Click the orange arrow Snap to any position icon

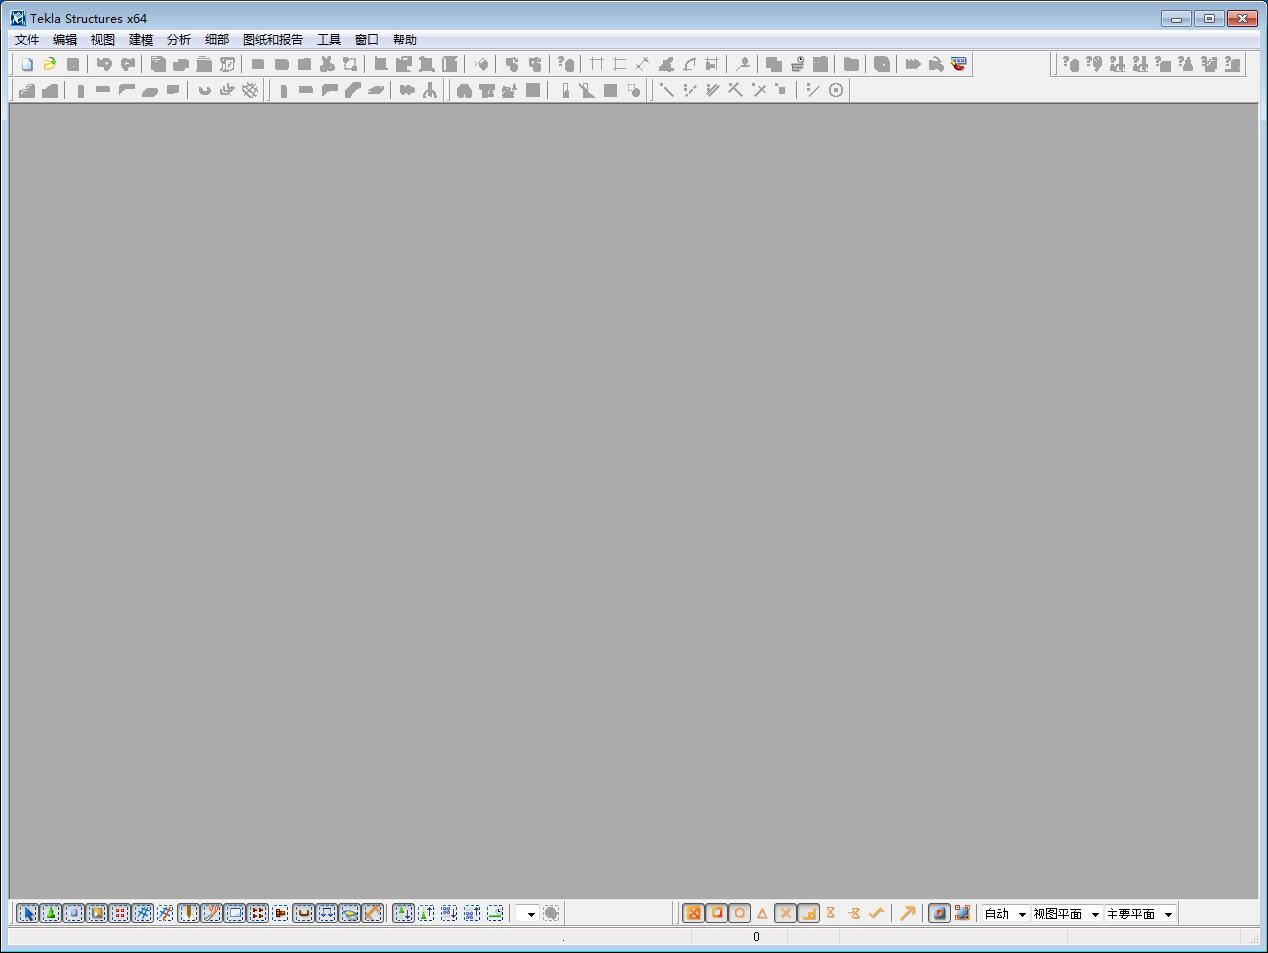[x=907, y=913]
